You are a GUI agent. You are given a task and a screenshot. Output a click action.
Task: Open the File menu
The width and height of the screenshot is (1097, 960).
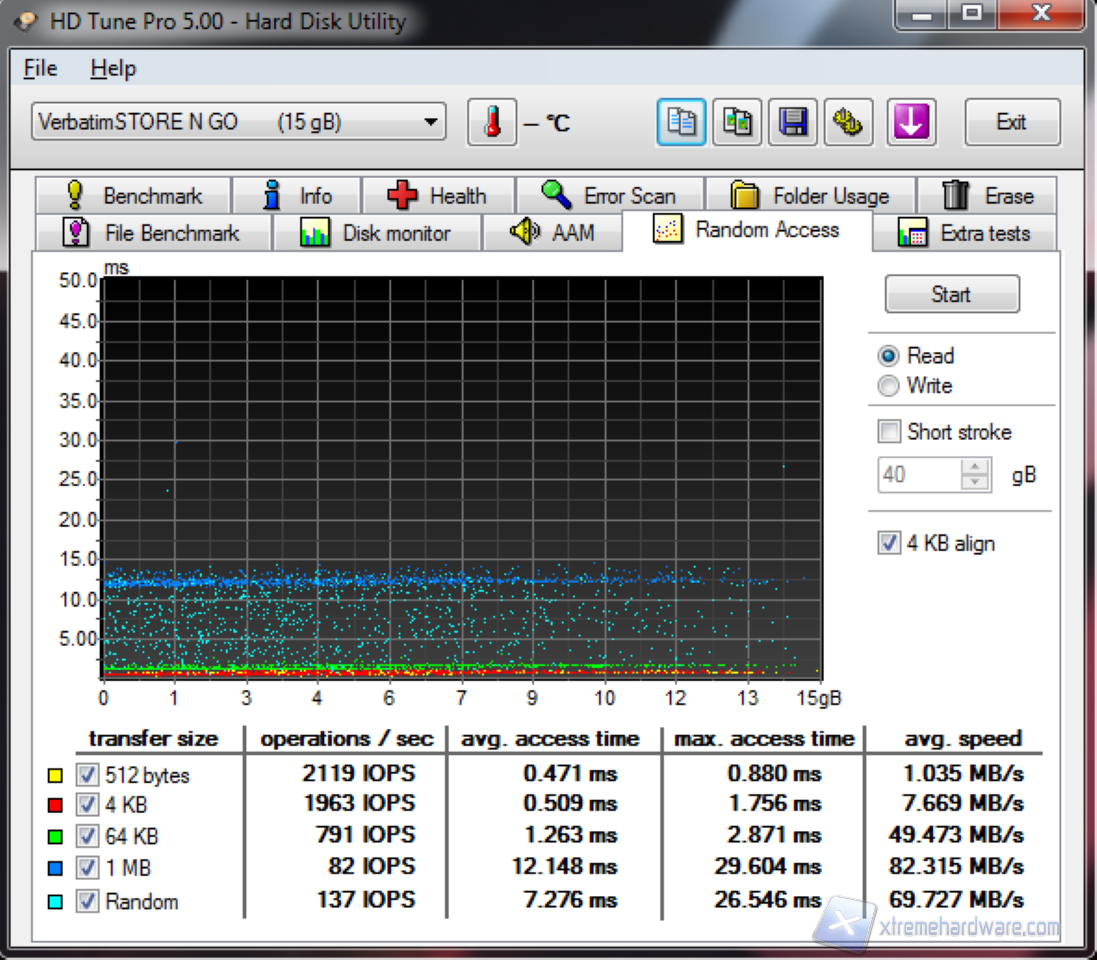click(x=40, y=69)
